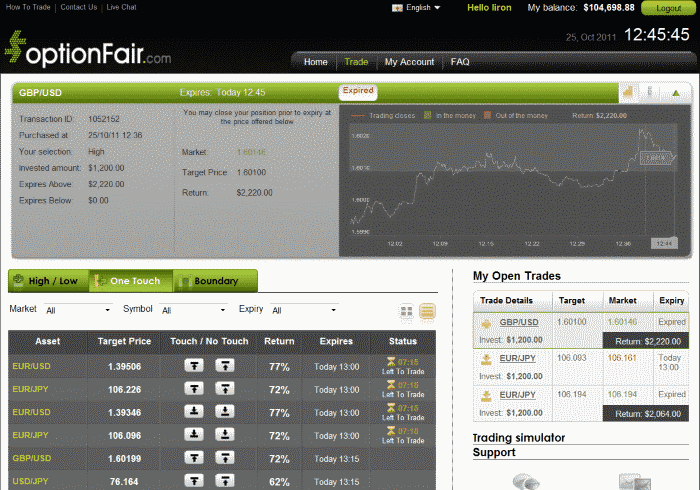
Task: Click Touch icon for EUR/USD 1.39506
Action: 196,366
